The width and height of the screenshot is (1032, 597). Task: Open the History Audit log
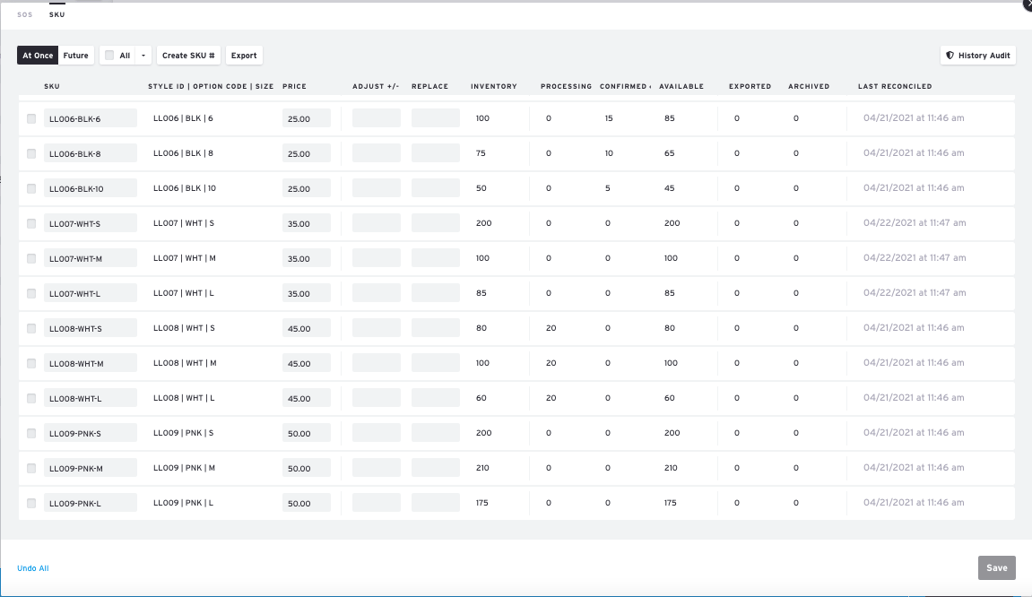pos(977,55)
